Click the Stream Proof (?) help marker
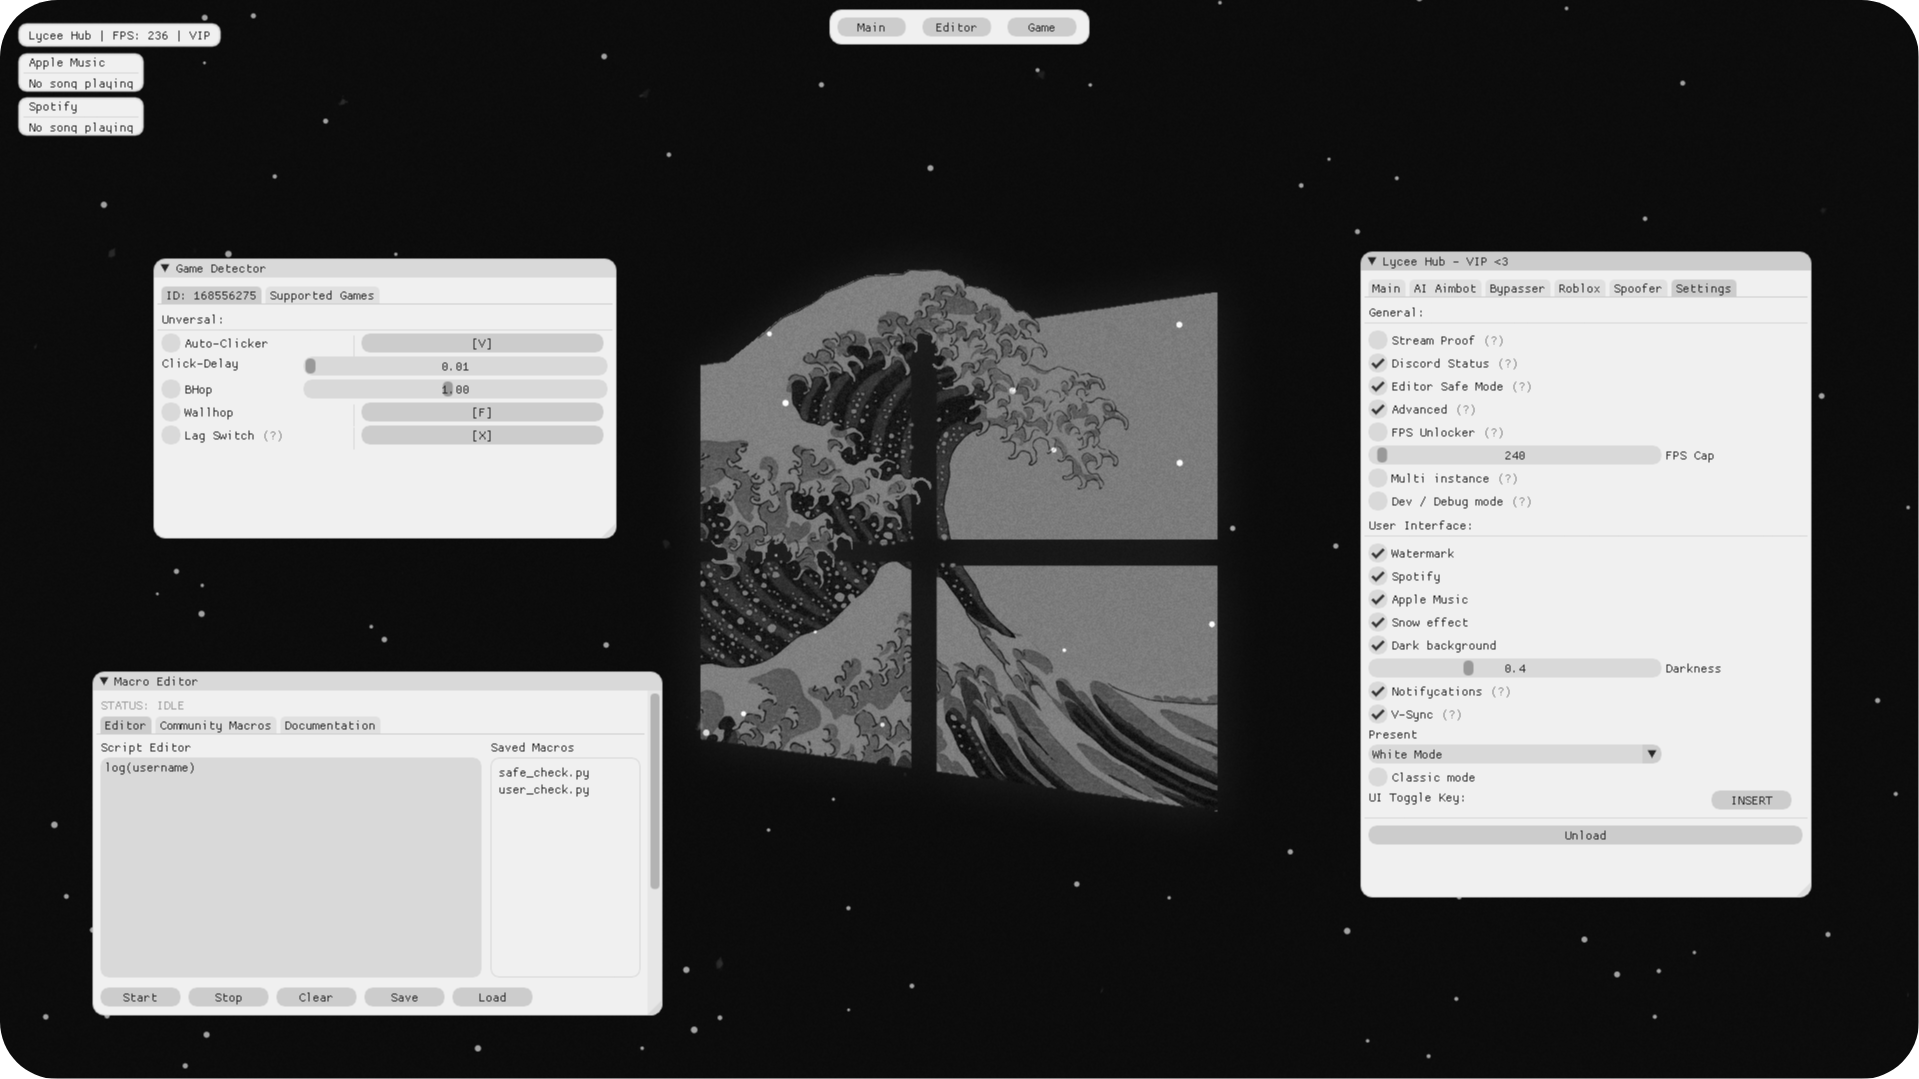1919x1079 pixels. pos(1494,340)
